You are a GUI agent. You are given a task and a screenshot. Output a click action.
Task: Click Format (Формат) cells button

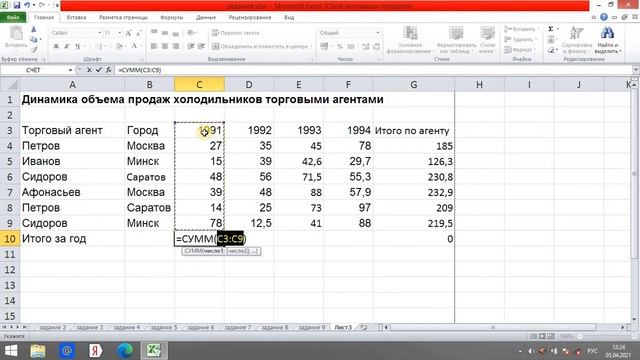click(520, 50)
